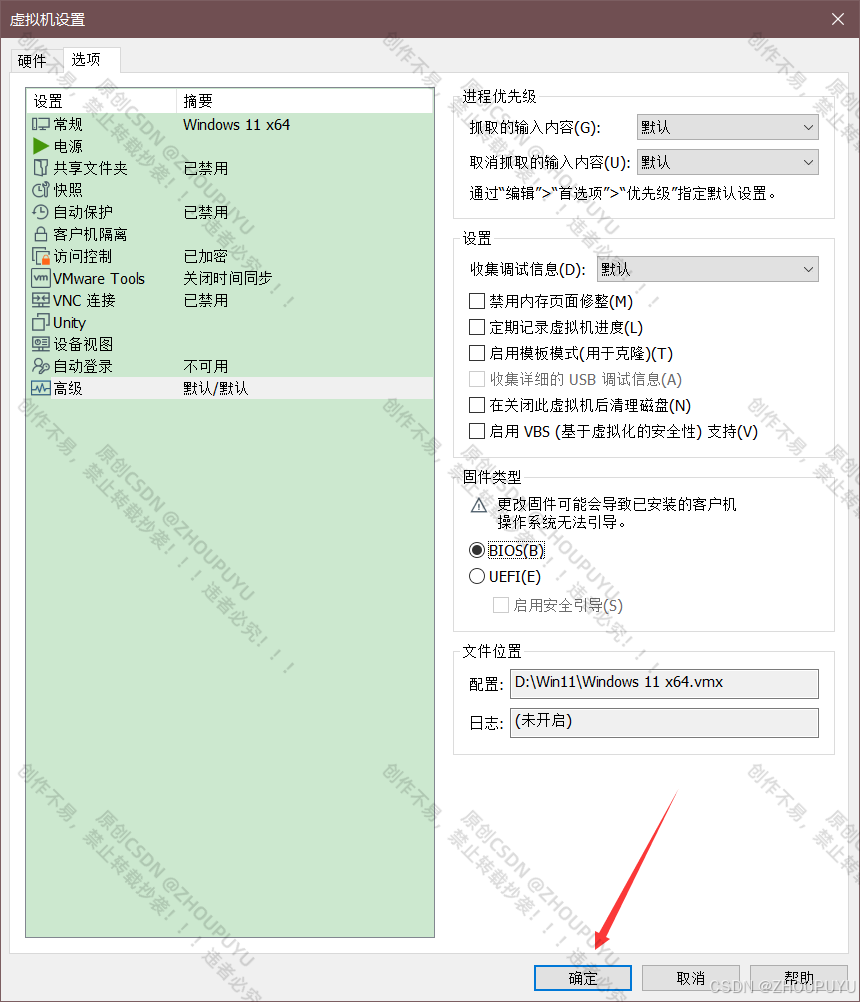This screenshot has height=1002, width=860.
Task: Click the 自动登录 user icon
Action: (41, 366)
